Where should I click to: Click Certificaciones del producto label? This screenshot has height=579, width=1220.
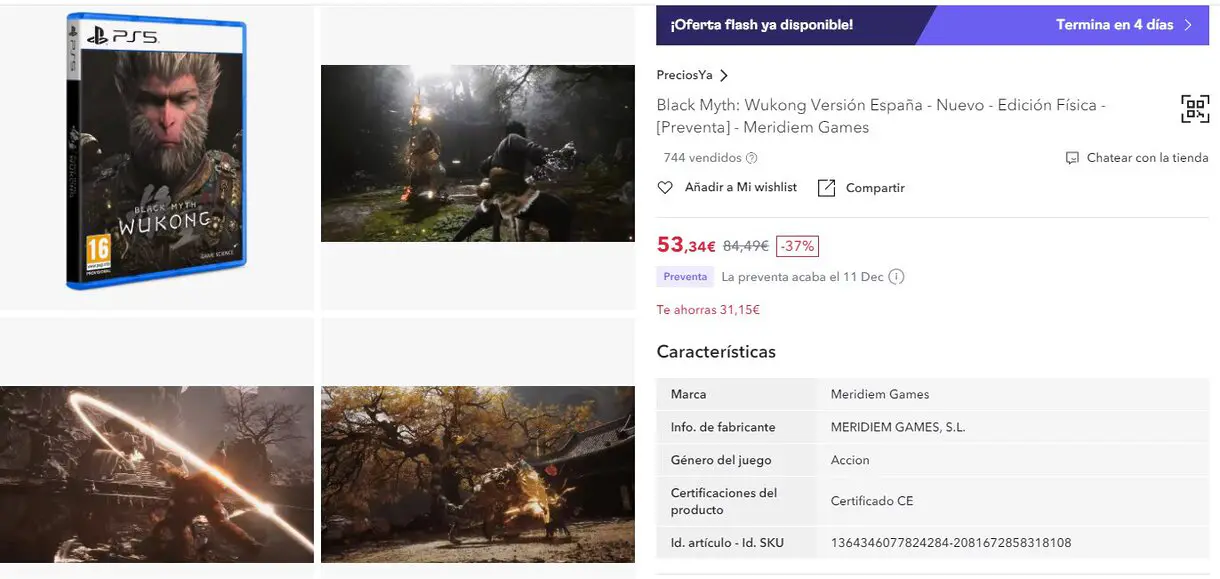724,501
